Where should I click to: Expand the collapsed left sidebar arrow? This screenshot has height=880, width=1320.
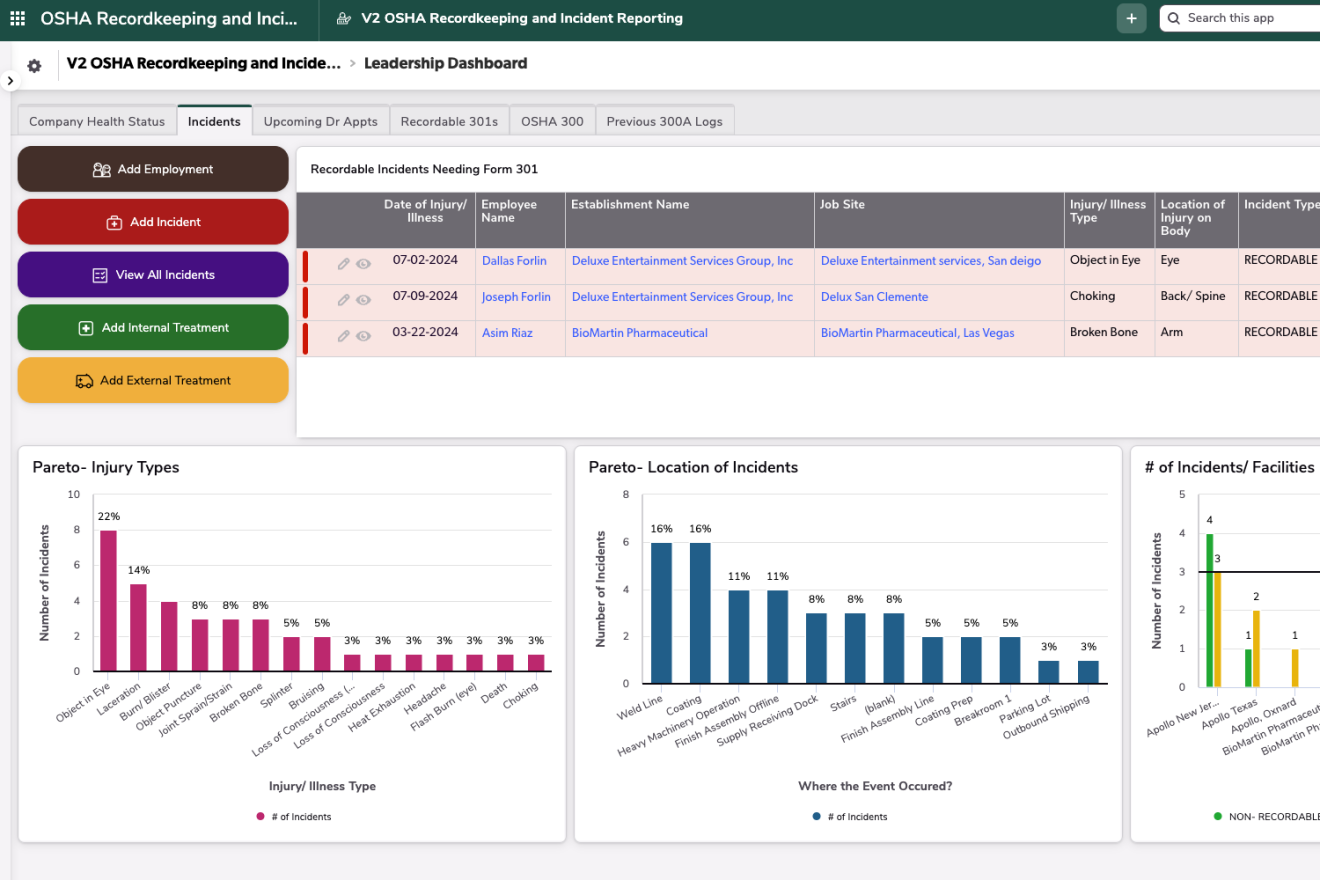[9, 81]
